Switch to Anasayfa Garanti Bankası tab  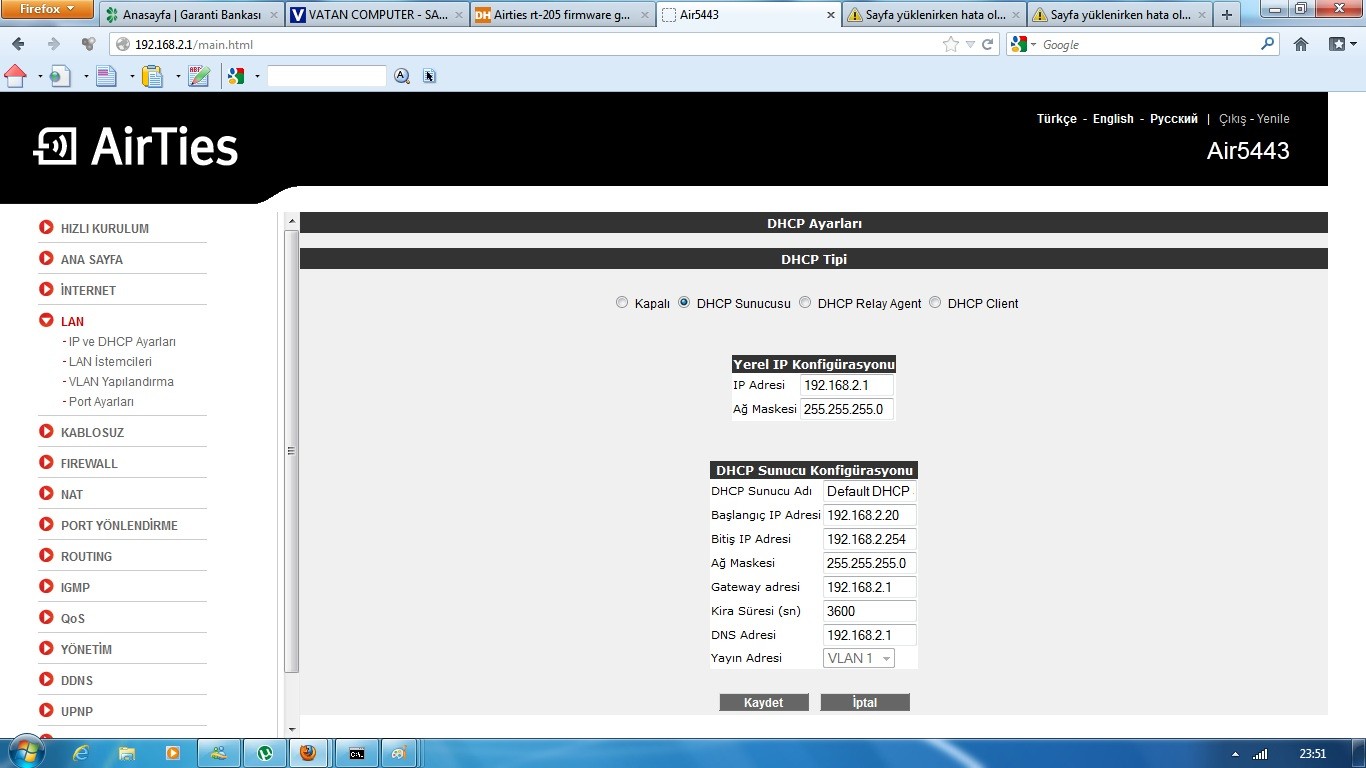click(x=190, y=15)
